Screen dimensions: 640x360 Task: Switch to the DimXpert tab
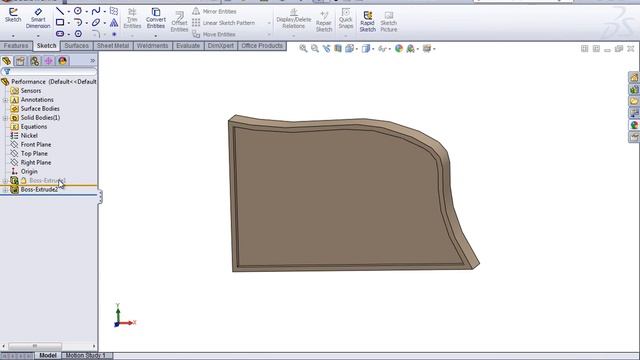coord(220,46)
